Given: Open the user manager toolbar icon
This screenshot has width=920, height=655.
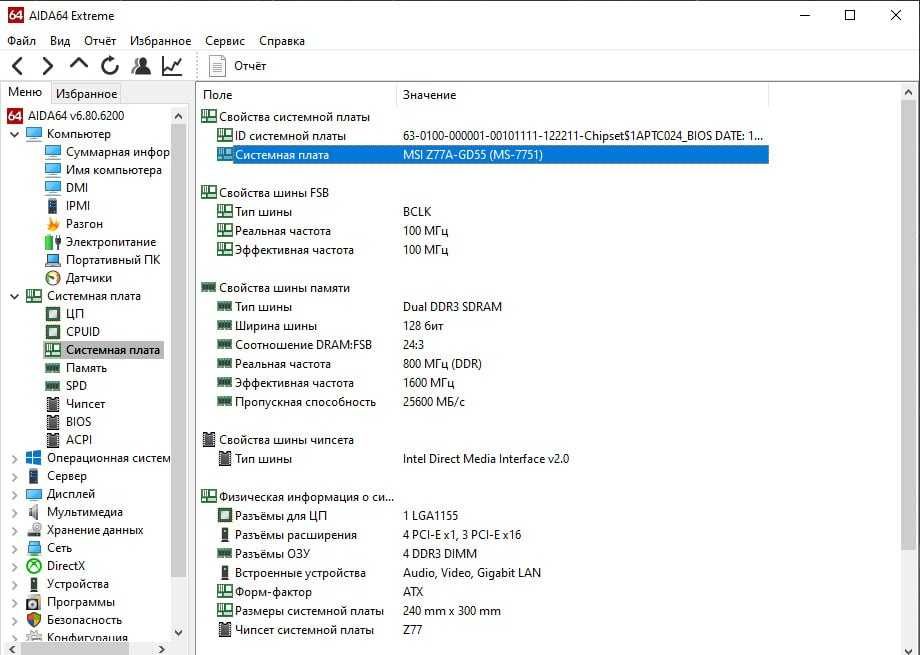Looking at the screenshot, I should click(141, 66).
